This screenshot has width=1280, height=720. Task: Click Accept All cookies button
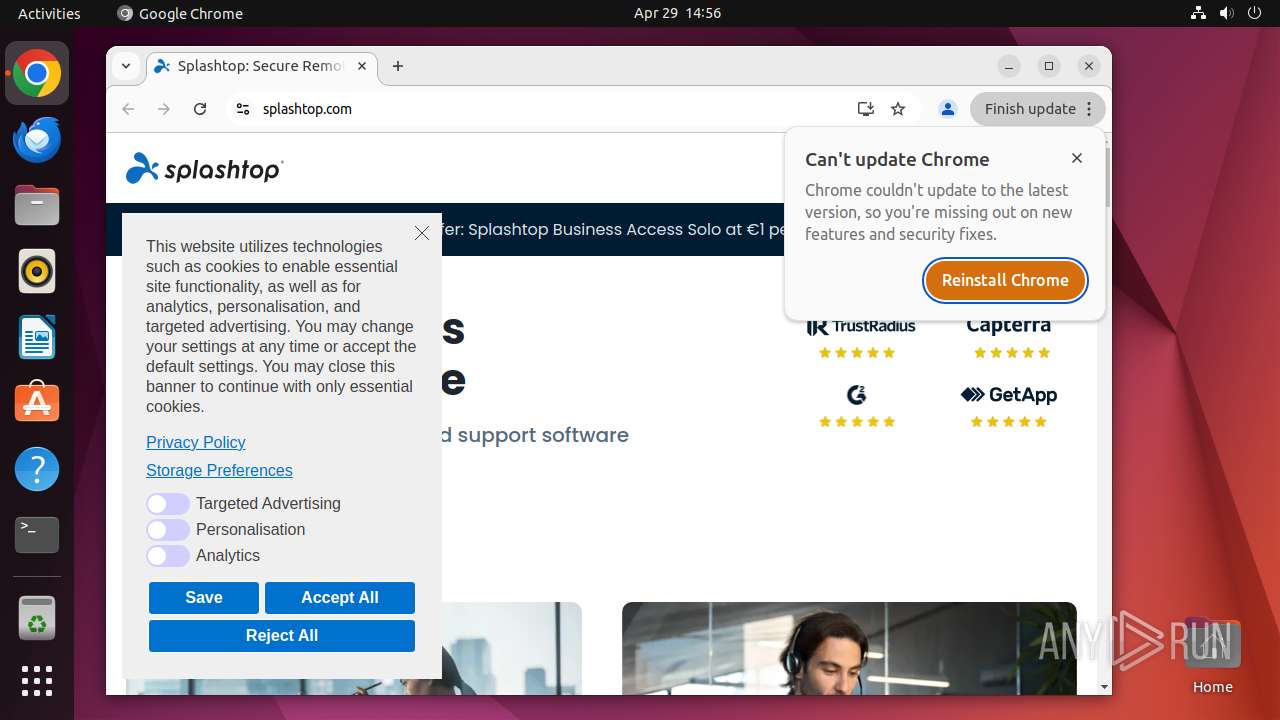340,598
